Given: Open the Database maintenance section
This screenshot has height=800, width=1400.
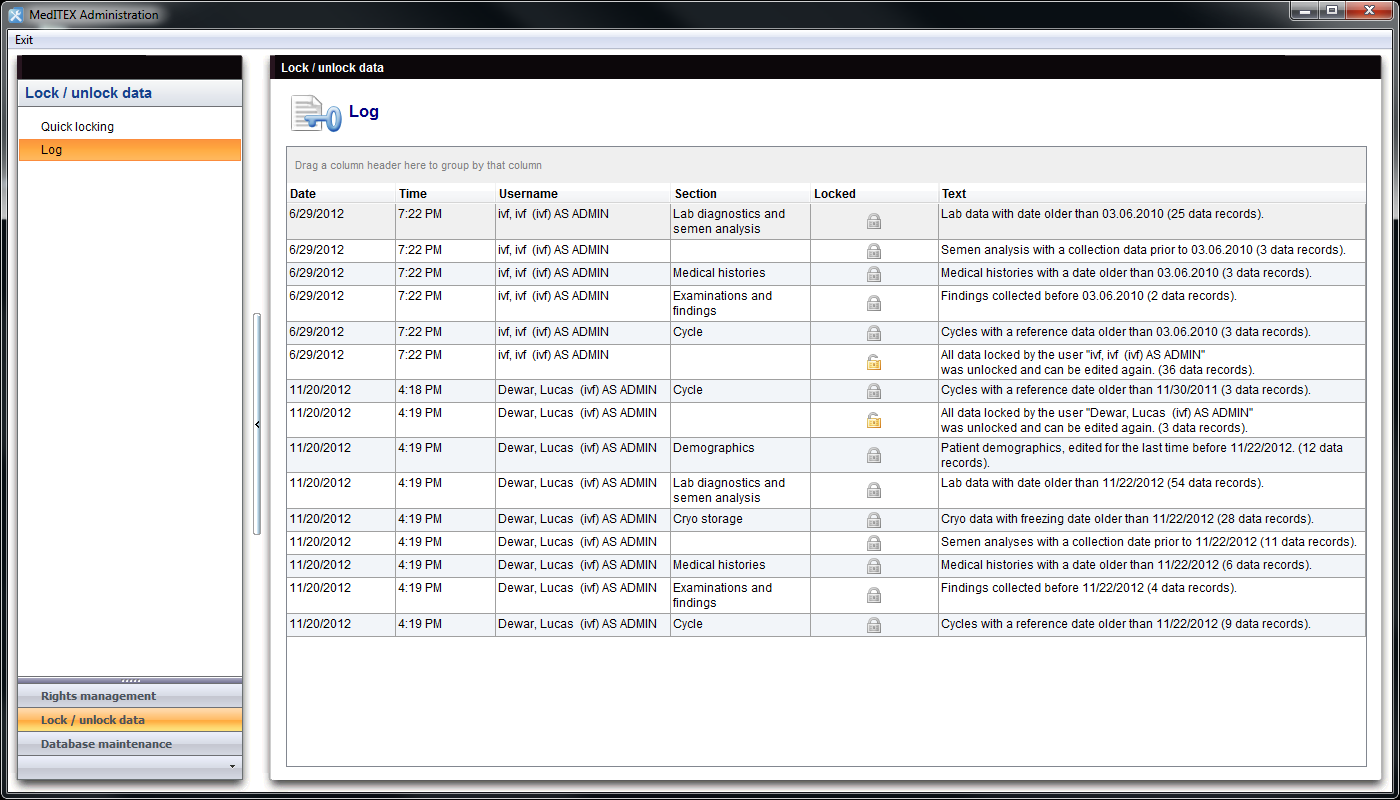Looking at the screenshot, I should [130, 744].
